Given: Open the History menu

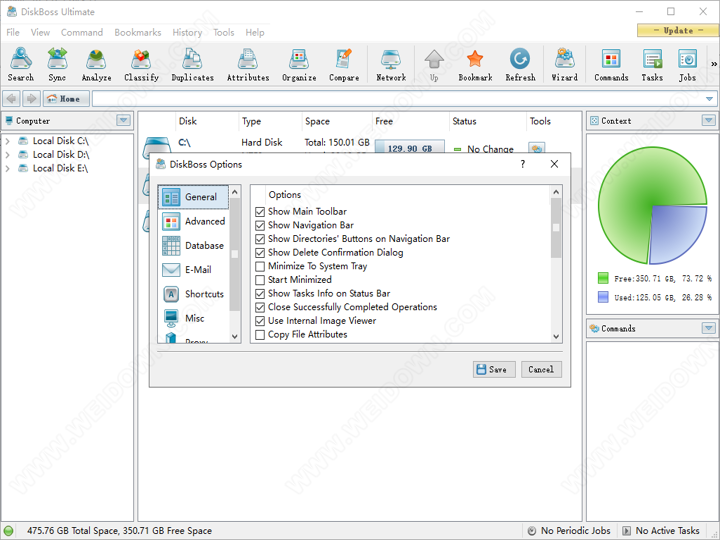Looking at the screenshot, I should [x=187, y=33].
